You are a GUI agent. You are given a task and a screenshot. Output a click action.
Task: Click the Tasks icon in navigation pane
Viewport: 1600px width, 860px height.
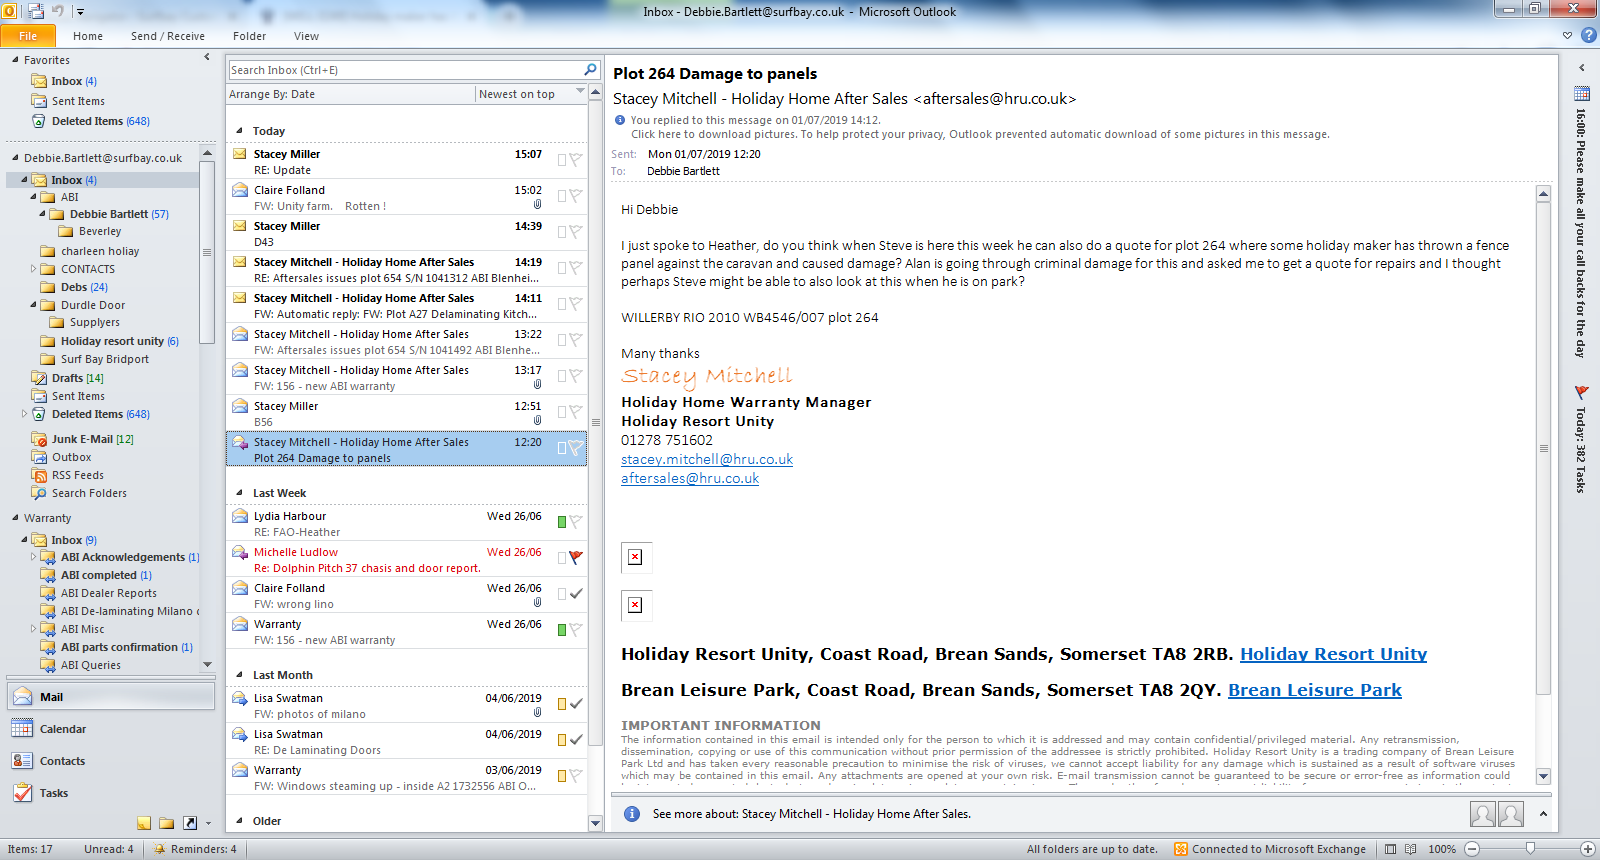pyautogui.click(x=22, y=793)
